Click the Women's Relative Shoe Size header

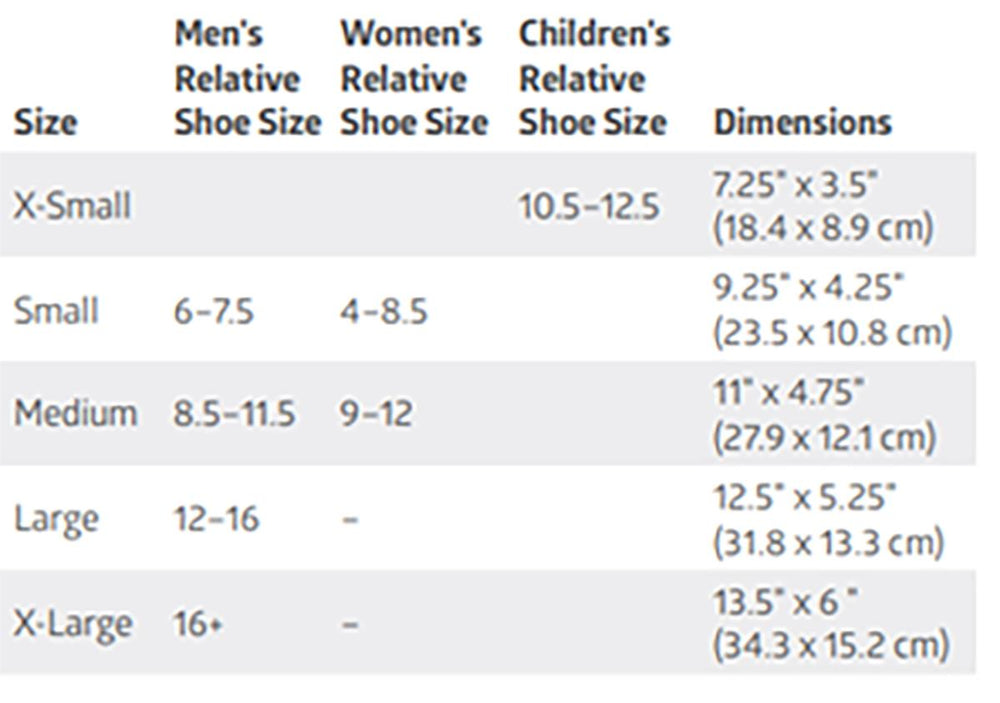pos(414,78)
